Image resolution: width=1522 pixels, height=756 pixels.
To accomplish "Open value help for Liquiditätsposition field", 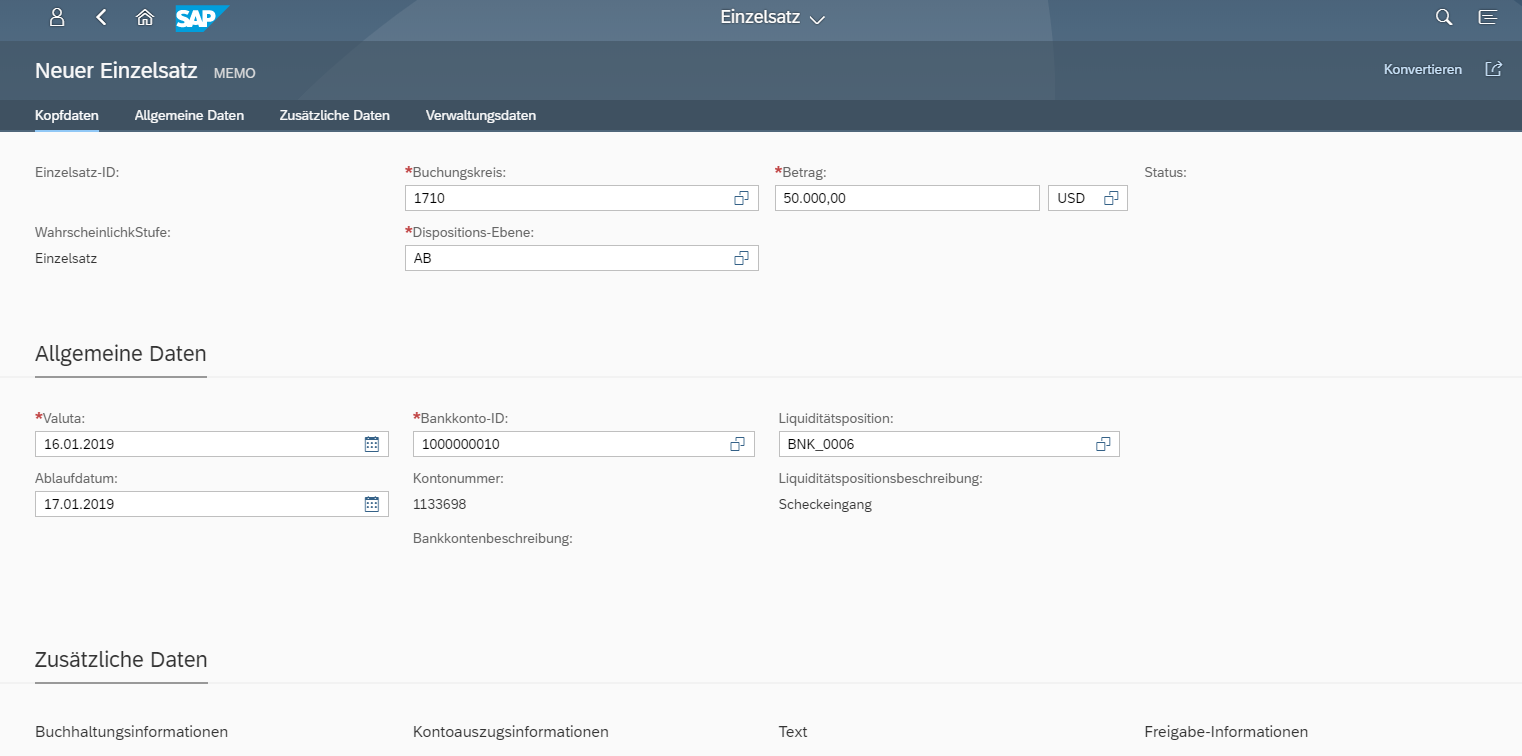I will click(1103, 444).
